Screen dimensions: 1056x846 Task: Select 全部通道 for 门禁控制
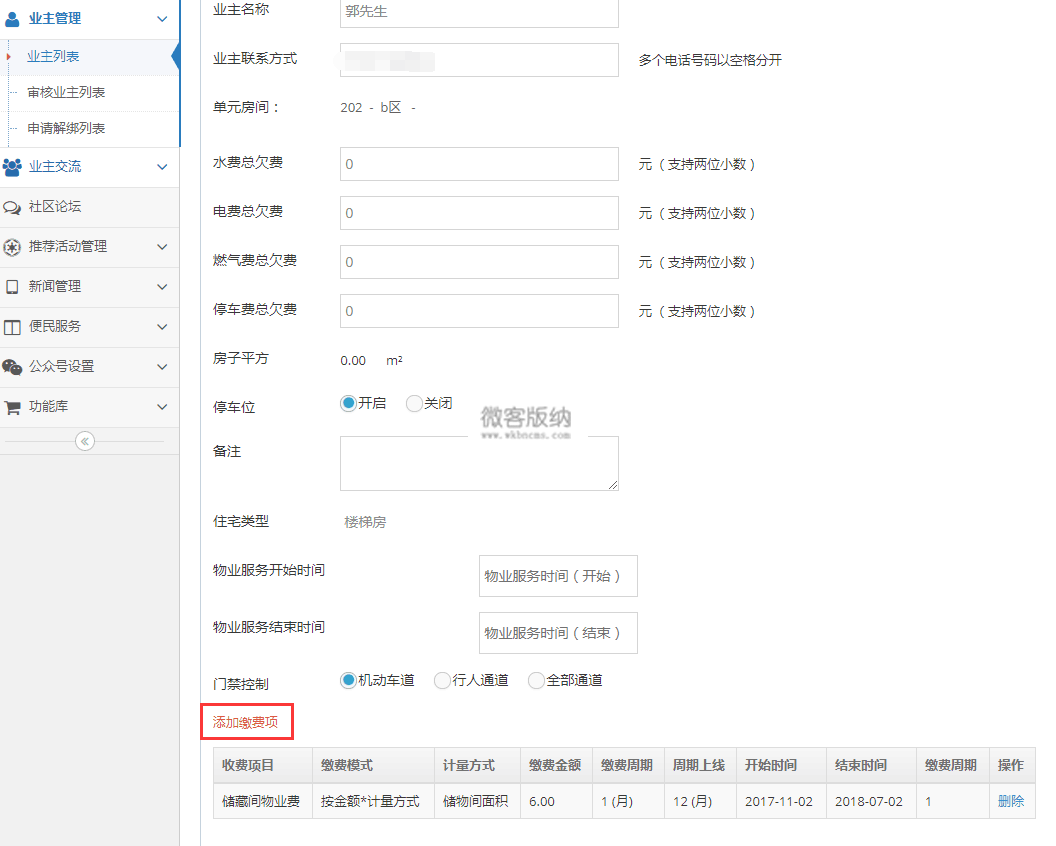click(536, 680)
